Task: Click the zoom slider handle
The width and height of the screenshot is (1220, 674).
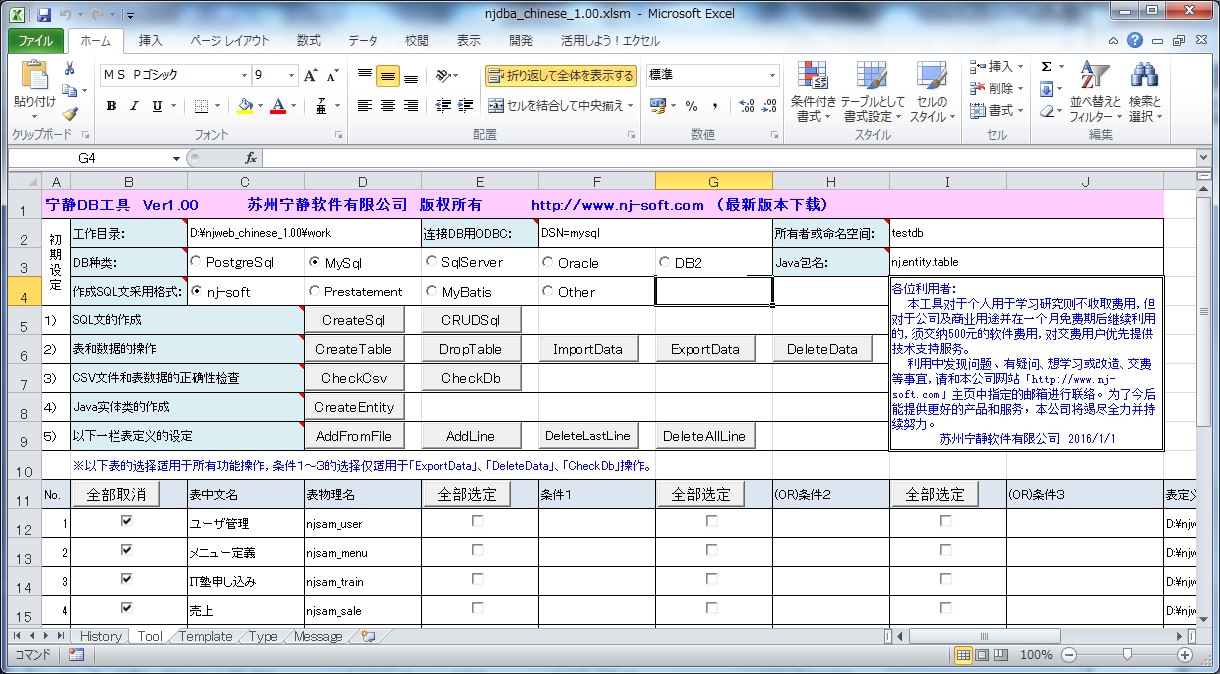Action: [x=1127, y=655]
